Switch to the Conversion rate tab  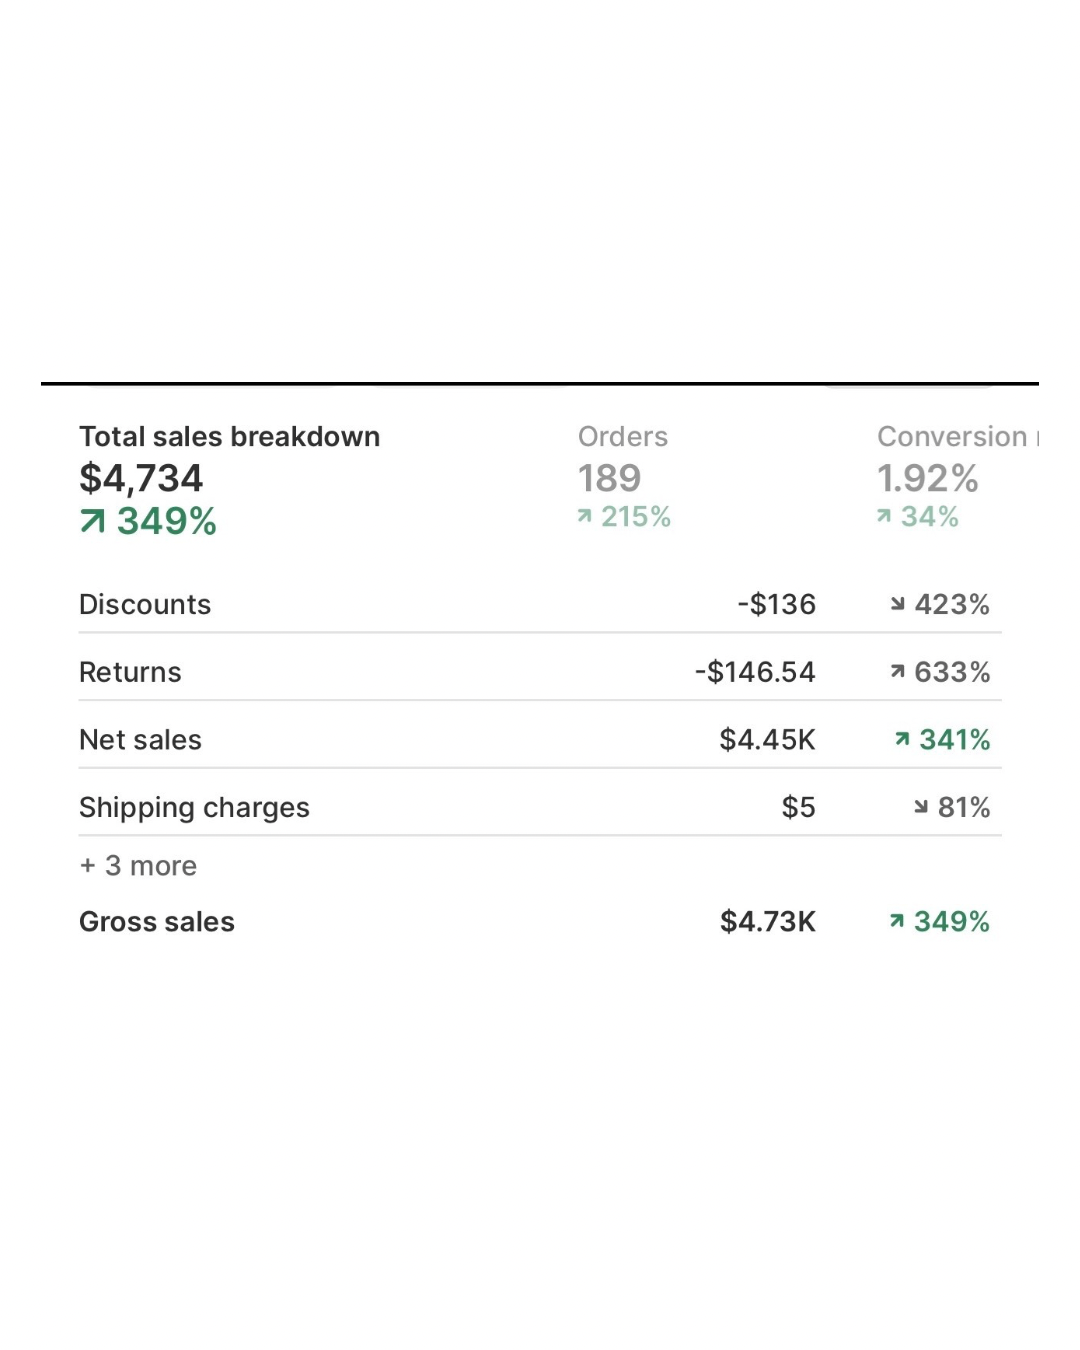coord(952,437)
